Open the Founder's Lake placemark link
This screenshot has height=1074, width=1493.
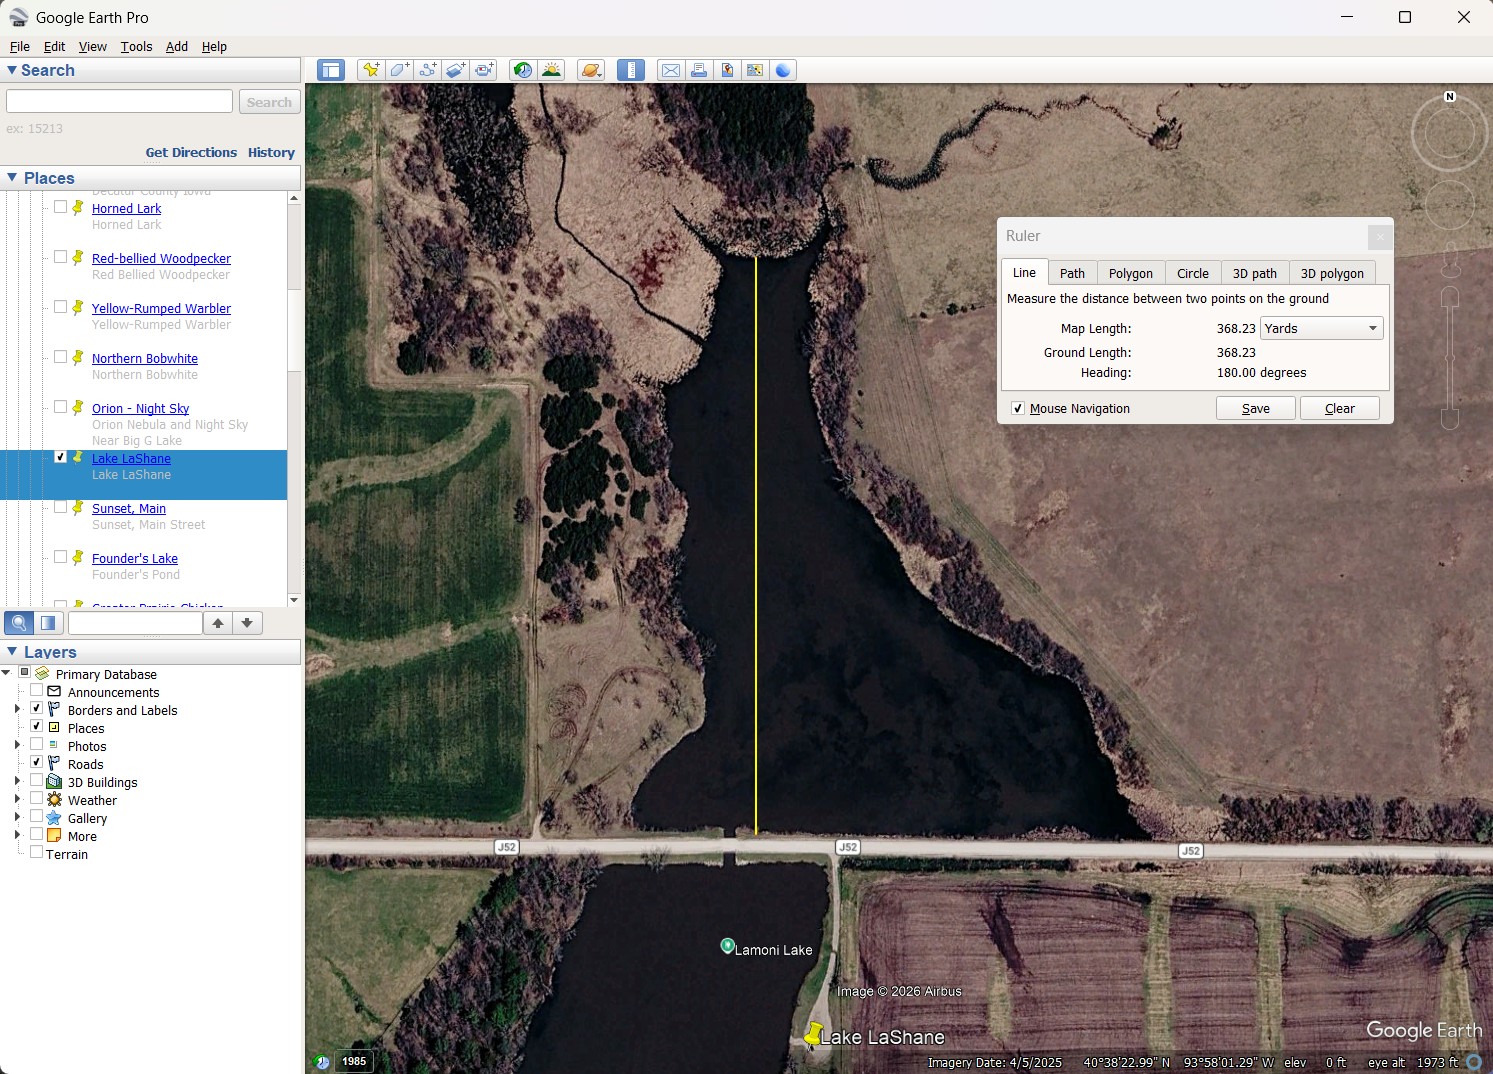(x=135, y=558)
